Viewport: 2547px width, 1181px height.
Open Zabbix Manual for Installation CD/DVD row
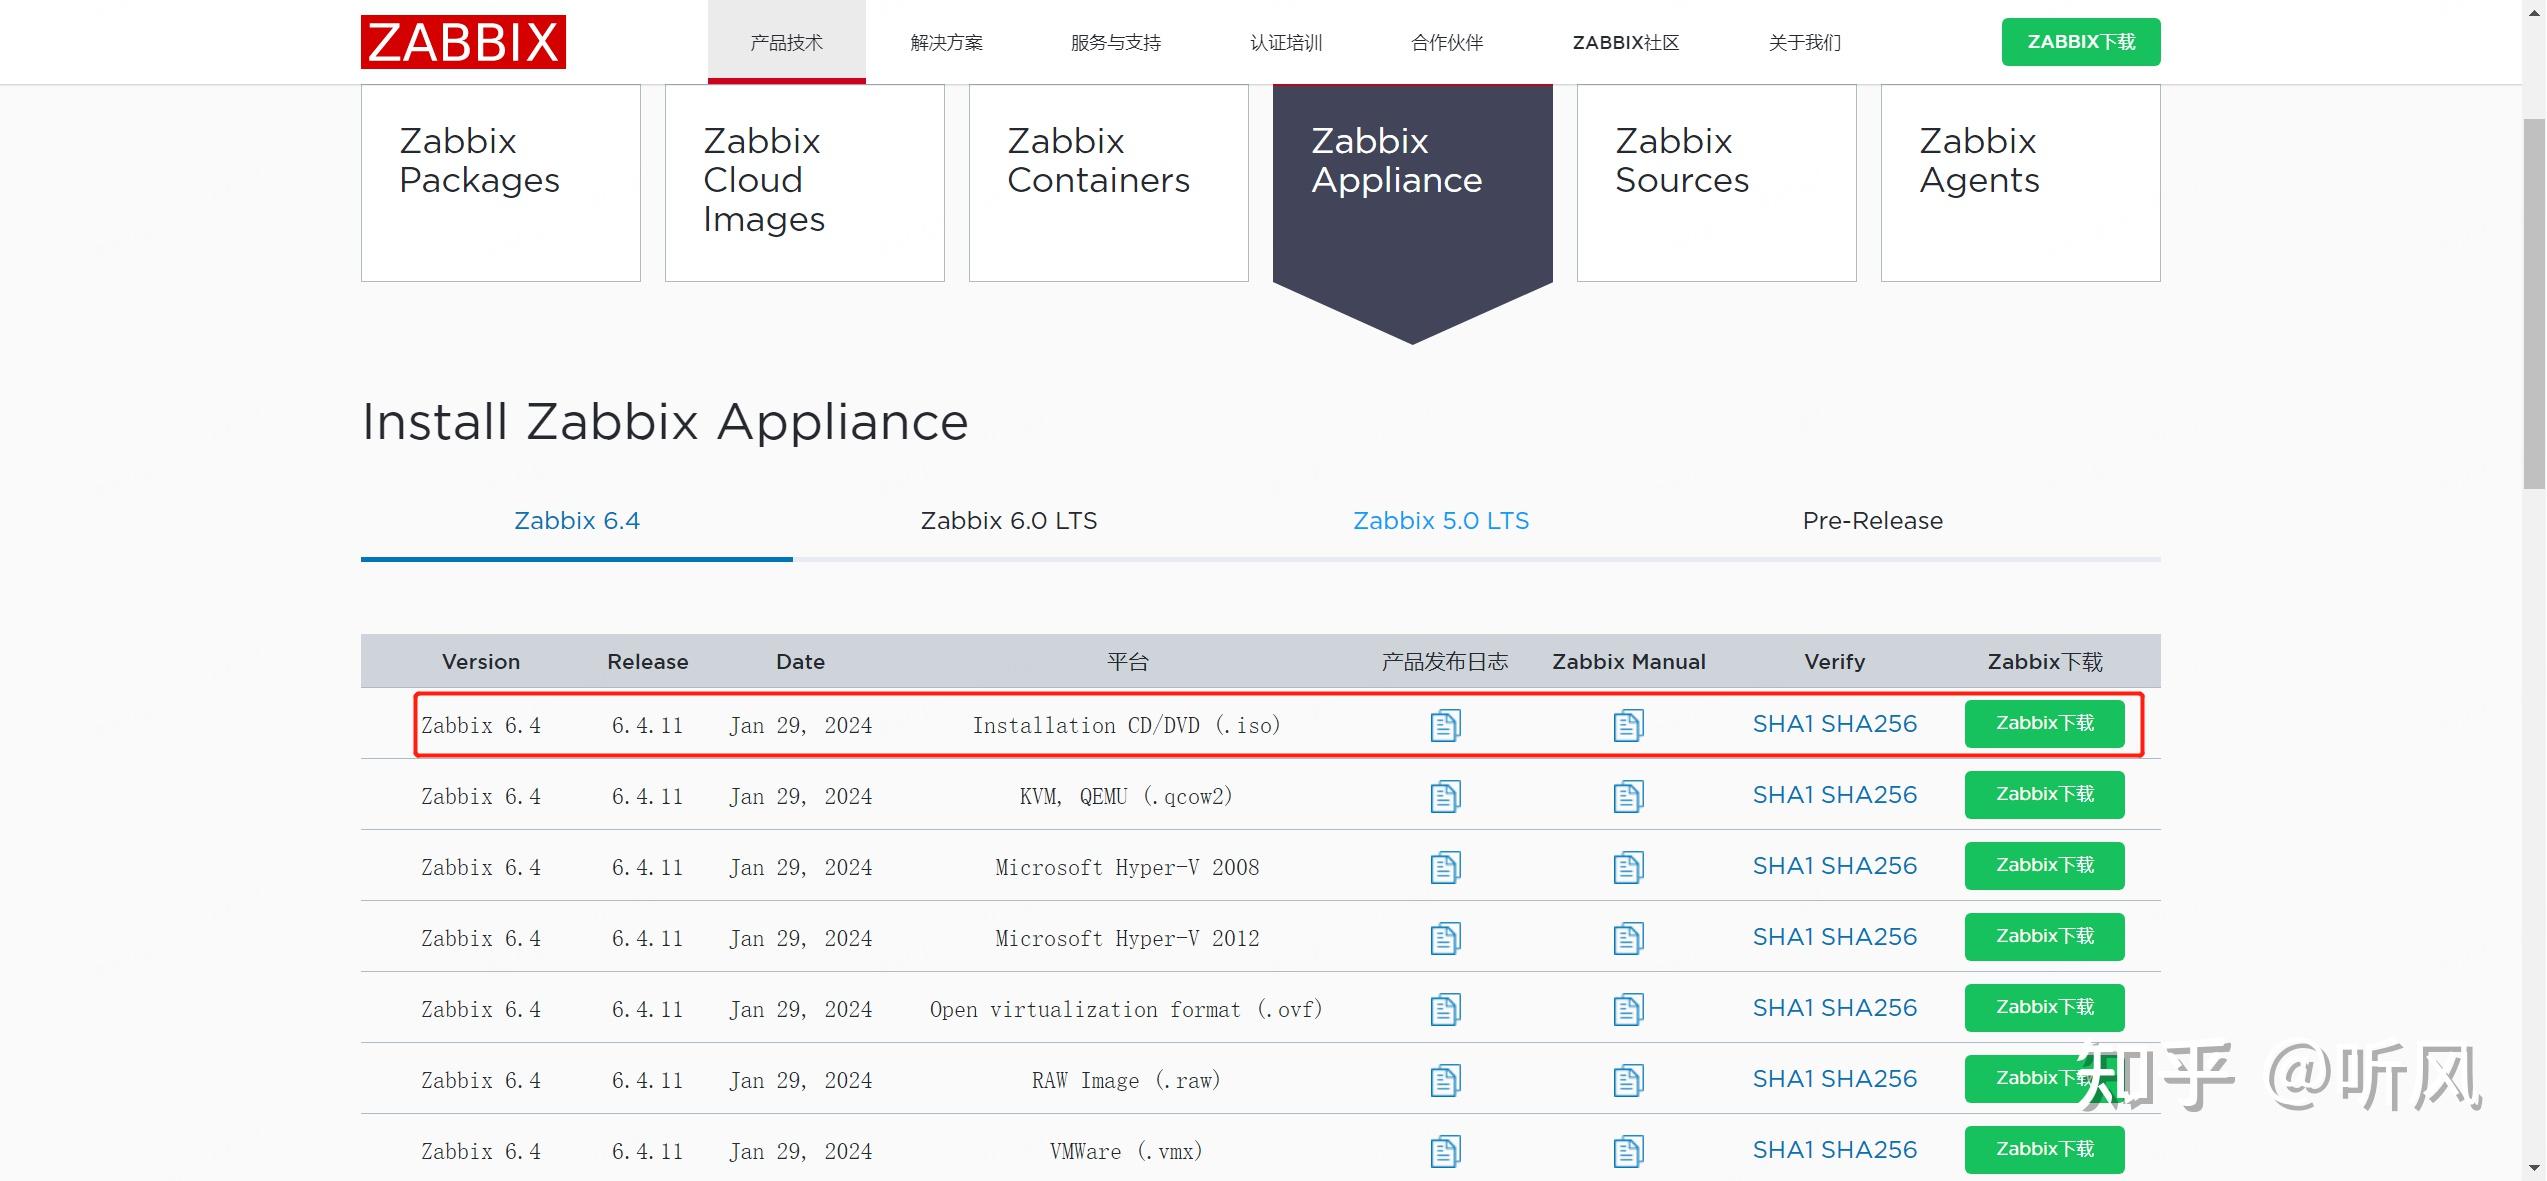[1628, 724]
